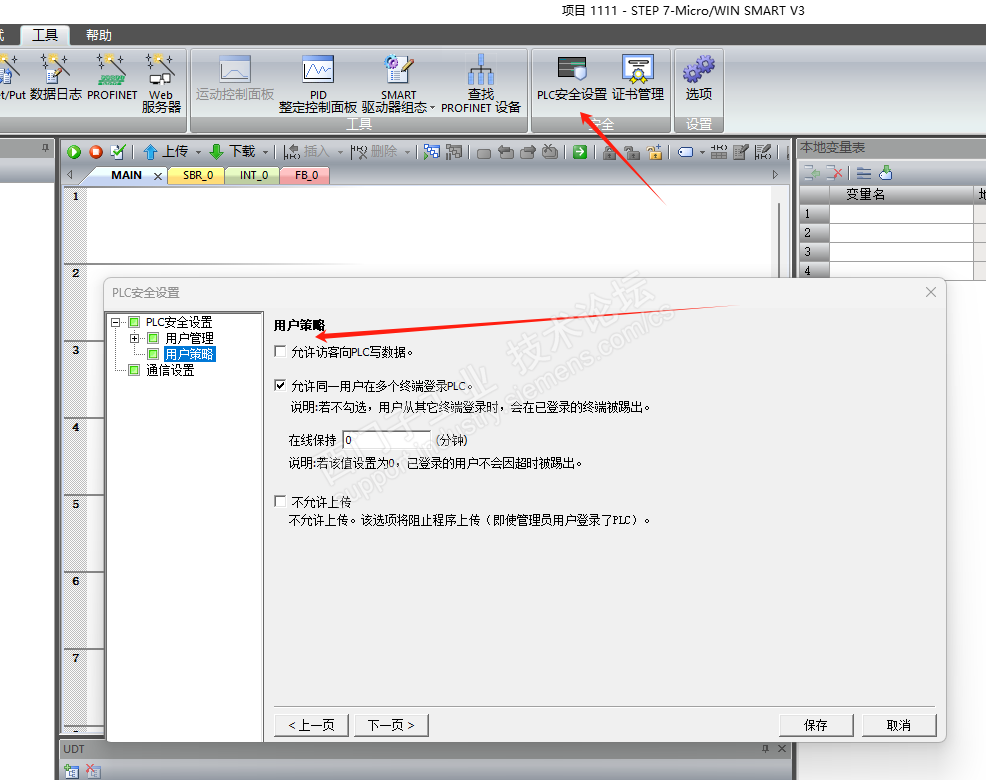Open the 插入 dropdown arrow in the toolbar
986x780 pixels.
tap(340, 152)
